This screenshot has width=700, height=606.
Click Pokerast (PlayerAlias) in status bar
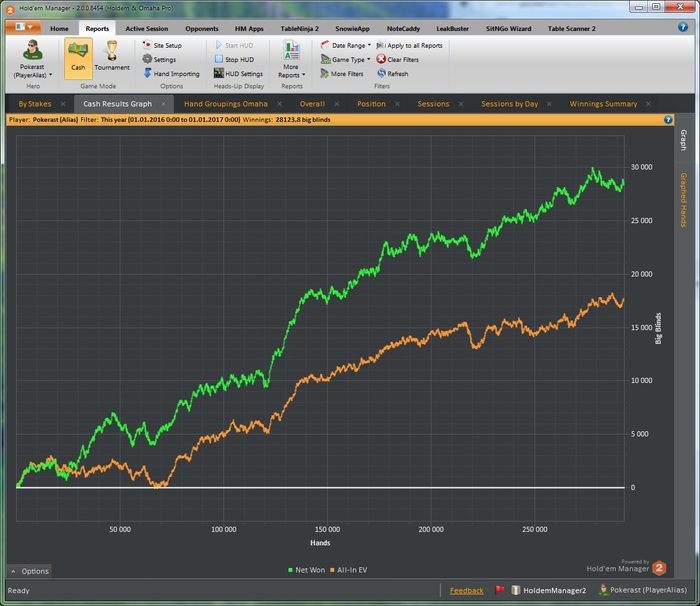[642, 590]
